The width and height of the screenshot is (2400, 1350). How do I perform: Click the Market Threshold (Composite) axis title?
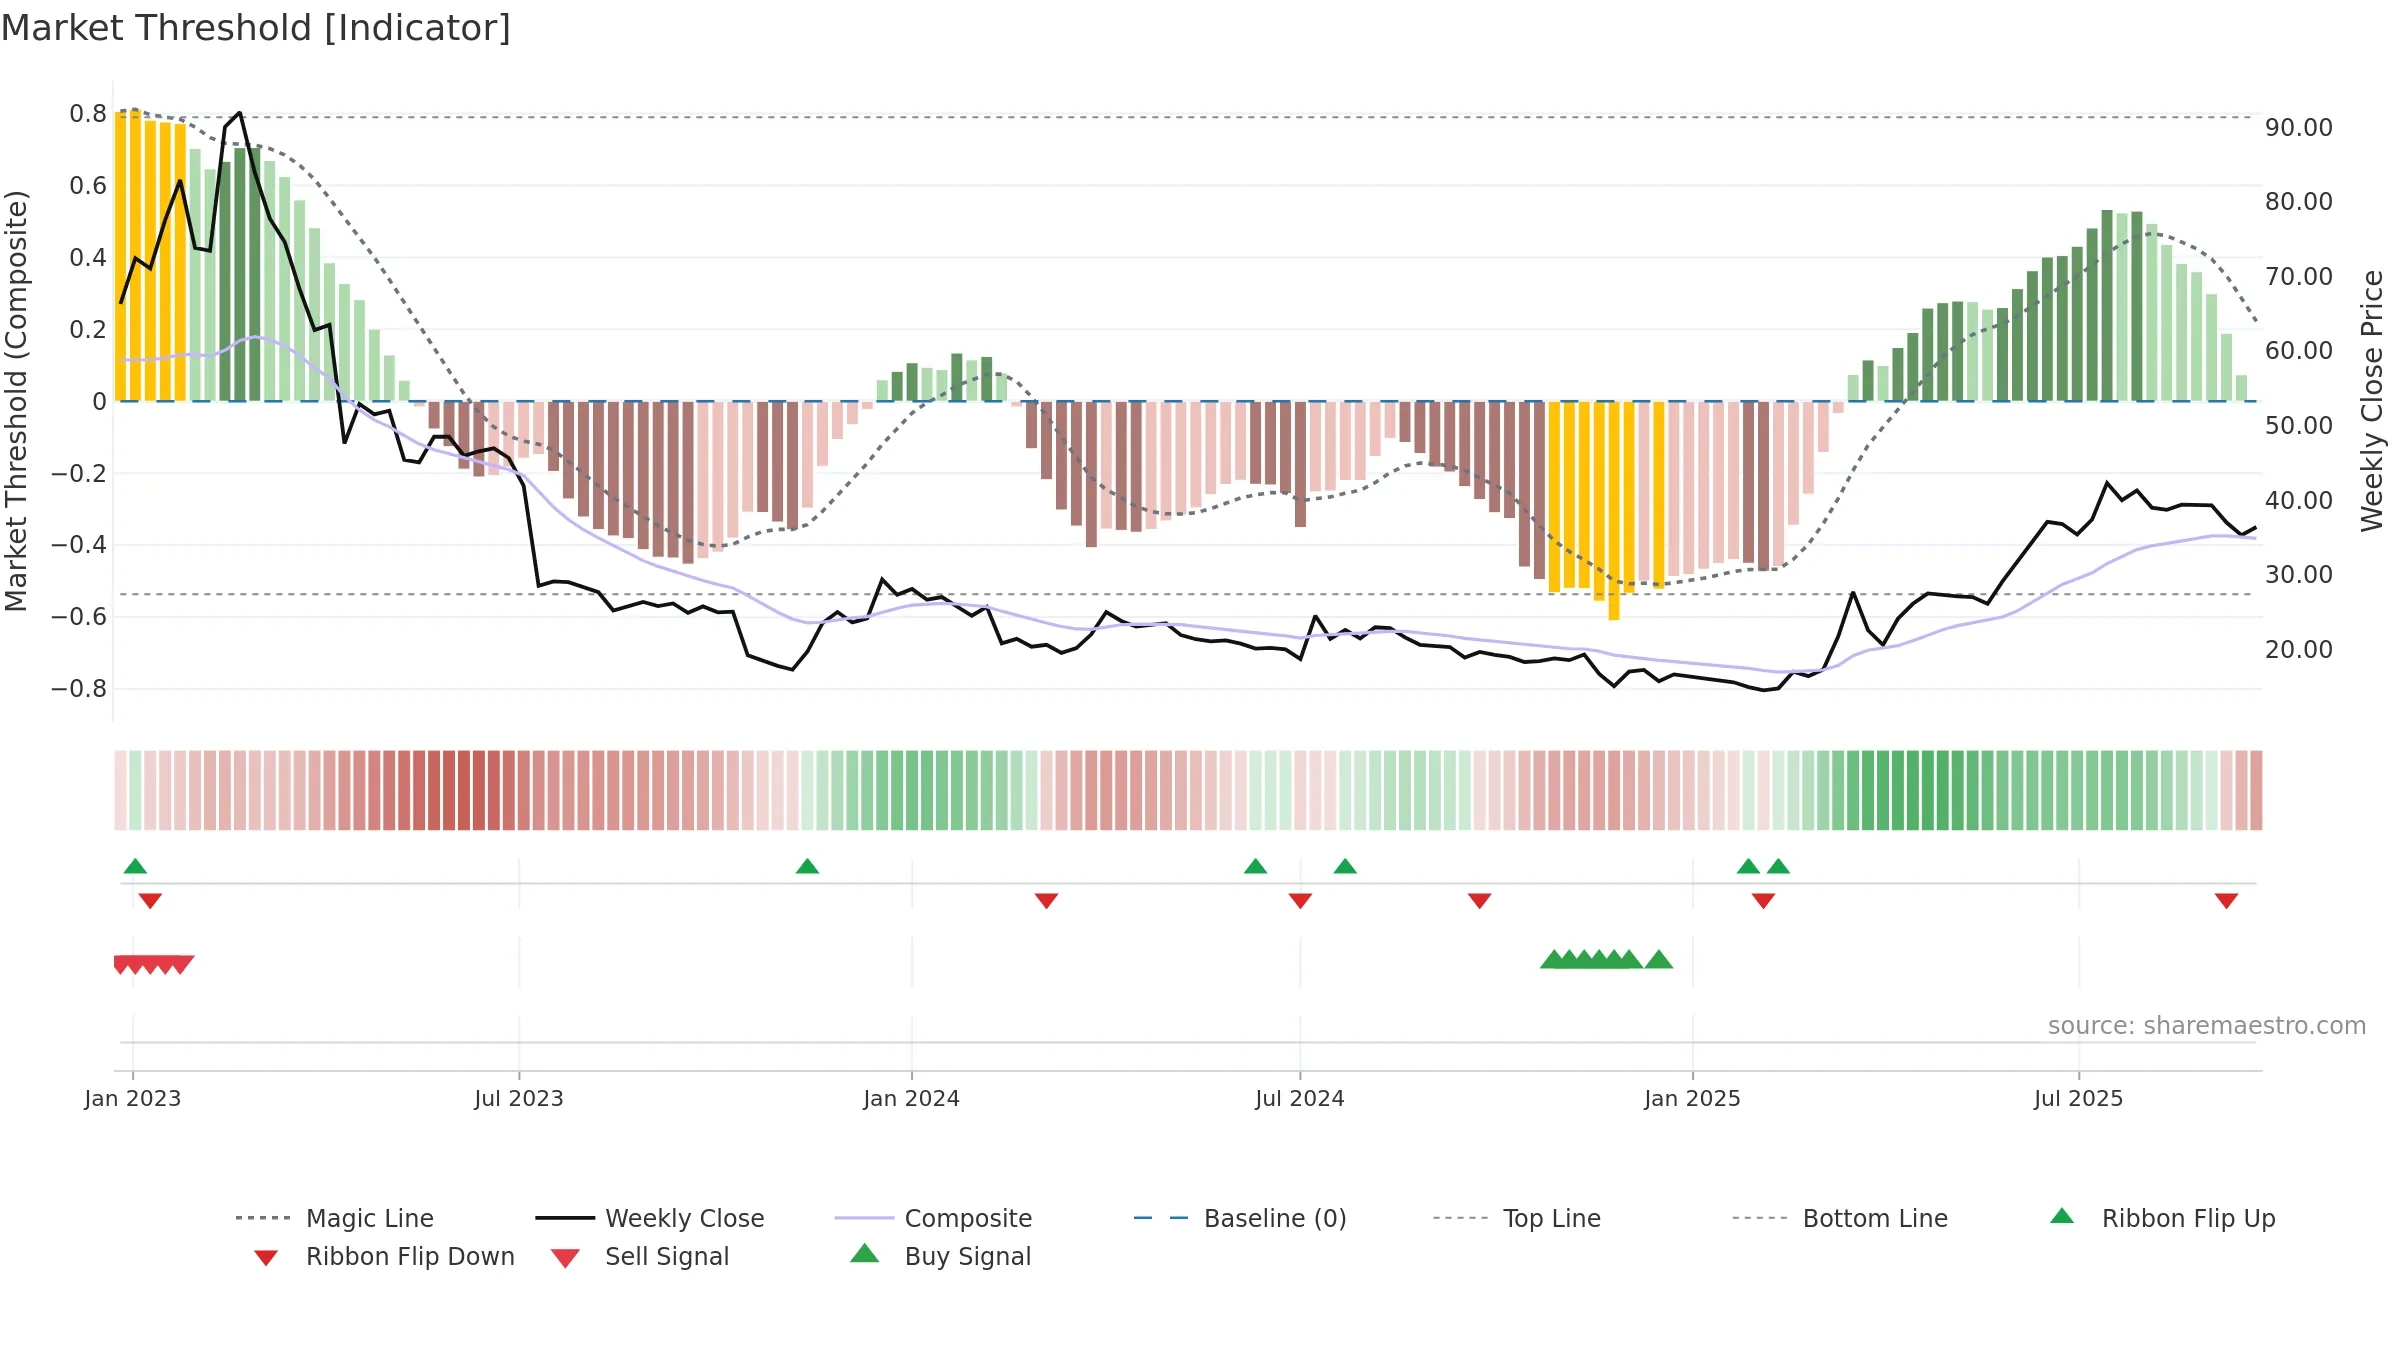click(16, 400)
